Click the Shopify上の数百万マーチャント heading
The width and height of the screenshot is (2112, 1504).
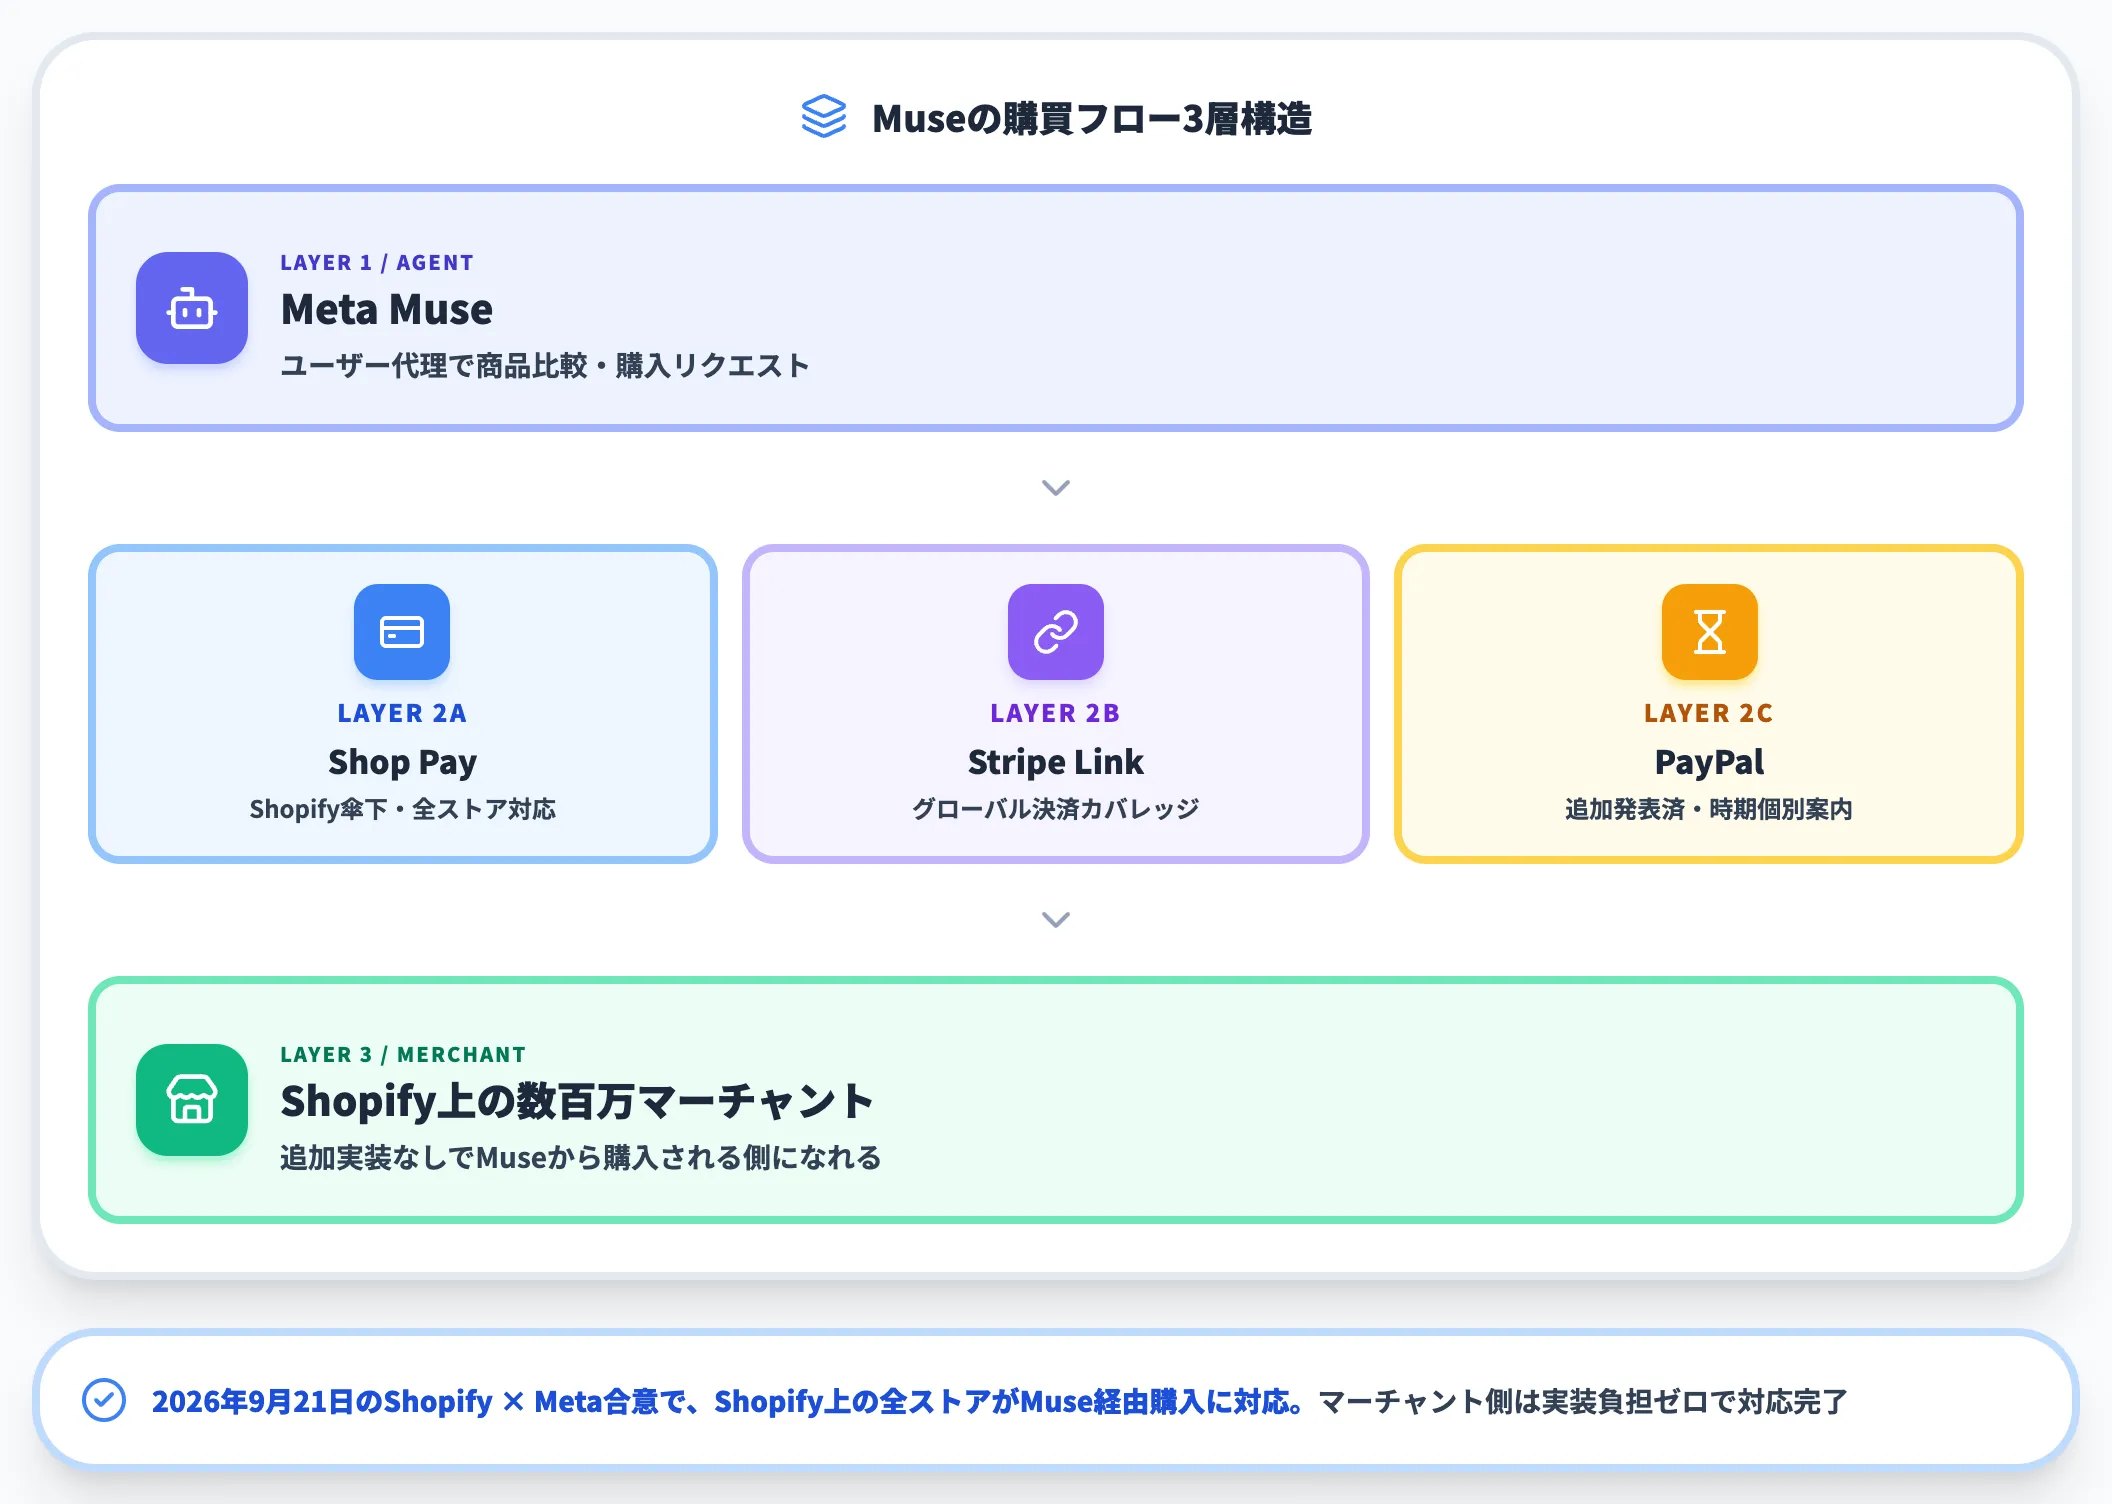tap(577, 1102)
